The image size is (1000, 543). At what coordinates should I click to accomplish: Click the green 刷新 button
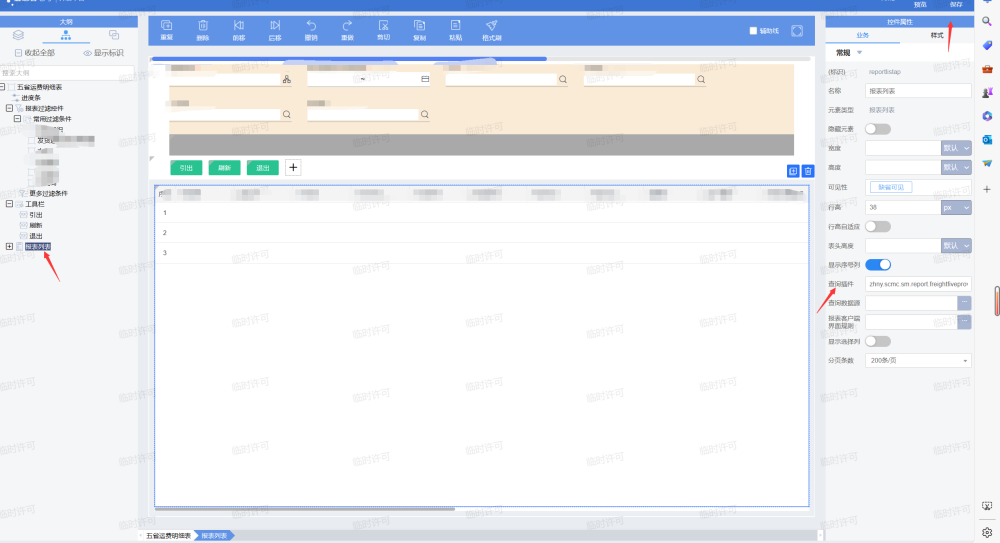click(224, 168)
